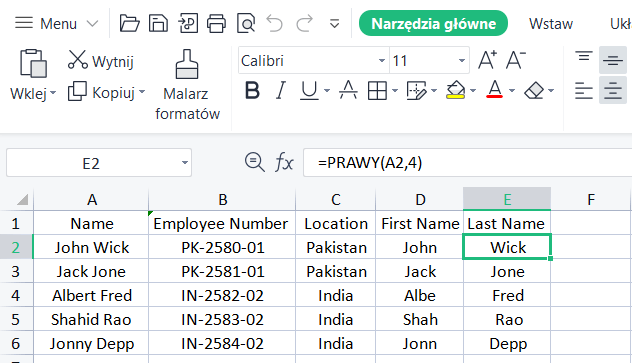Toggle Underline formatting

point(309,91)
